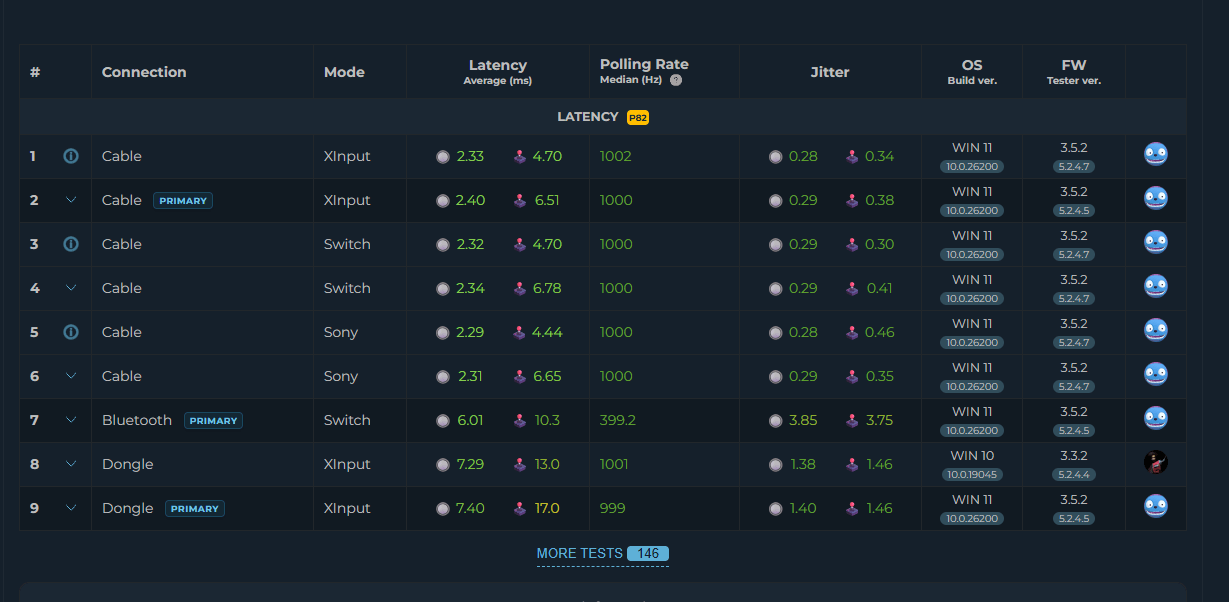This screenshot has height=602, width=1229.
Task: Open the MORE TESTS 146 link
Action: point(603,553)
